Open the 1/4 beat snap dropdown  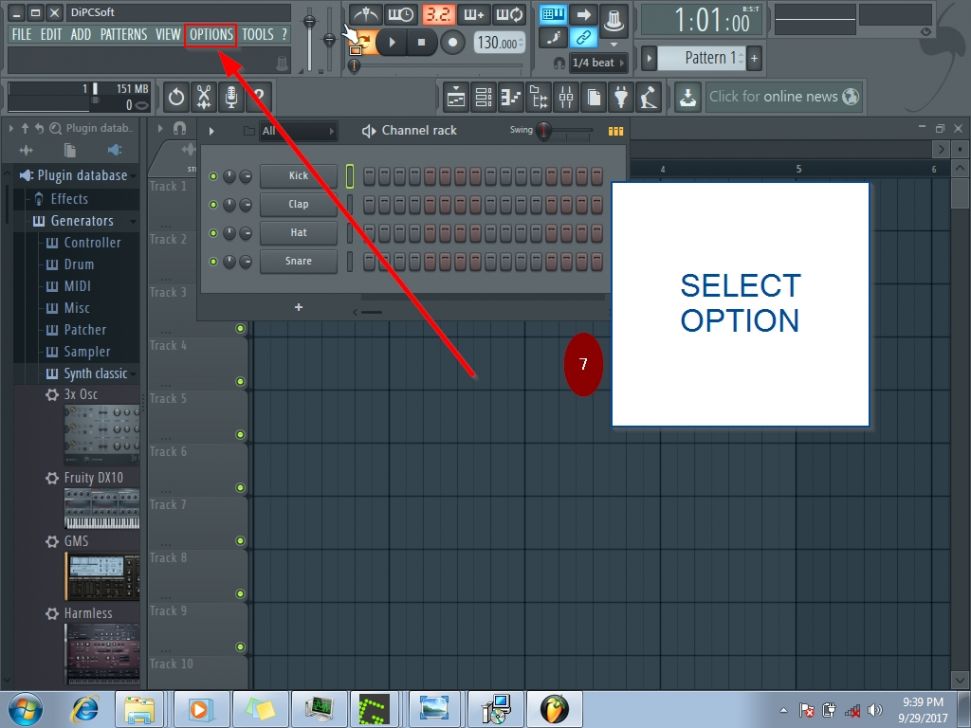(x=598, y=63)
